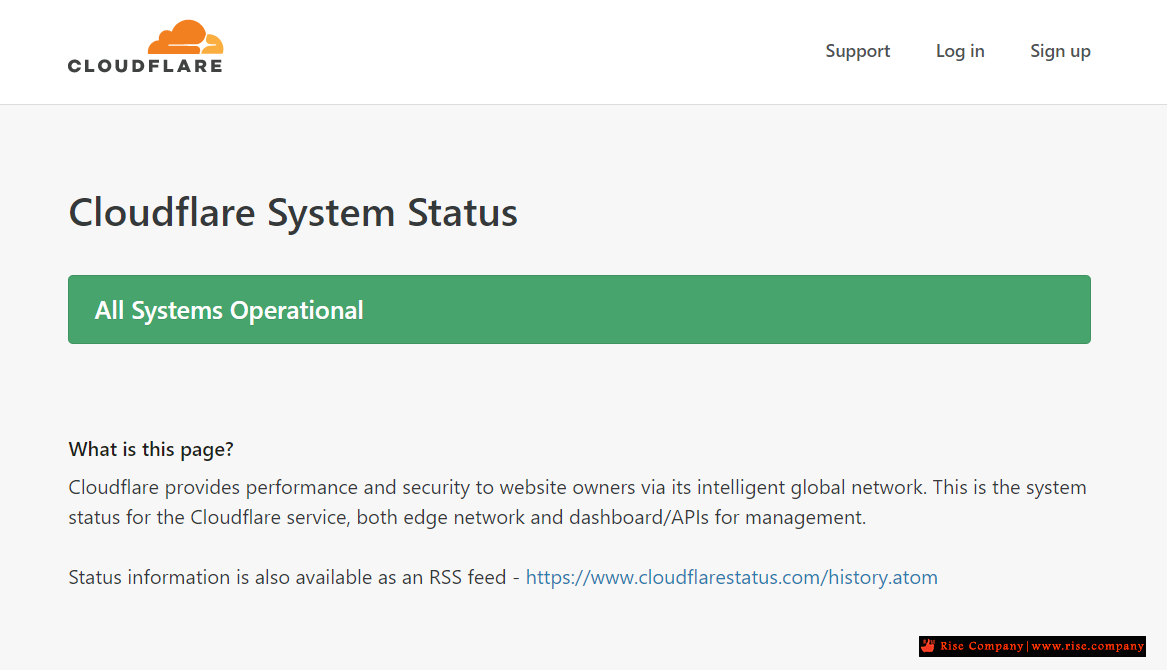Click the Cloudflare cloud logo

[145, 47]
